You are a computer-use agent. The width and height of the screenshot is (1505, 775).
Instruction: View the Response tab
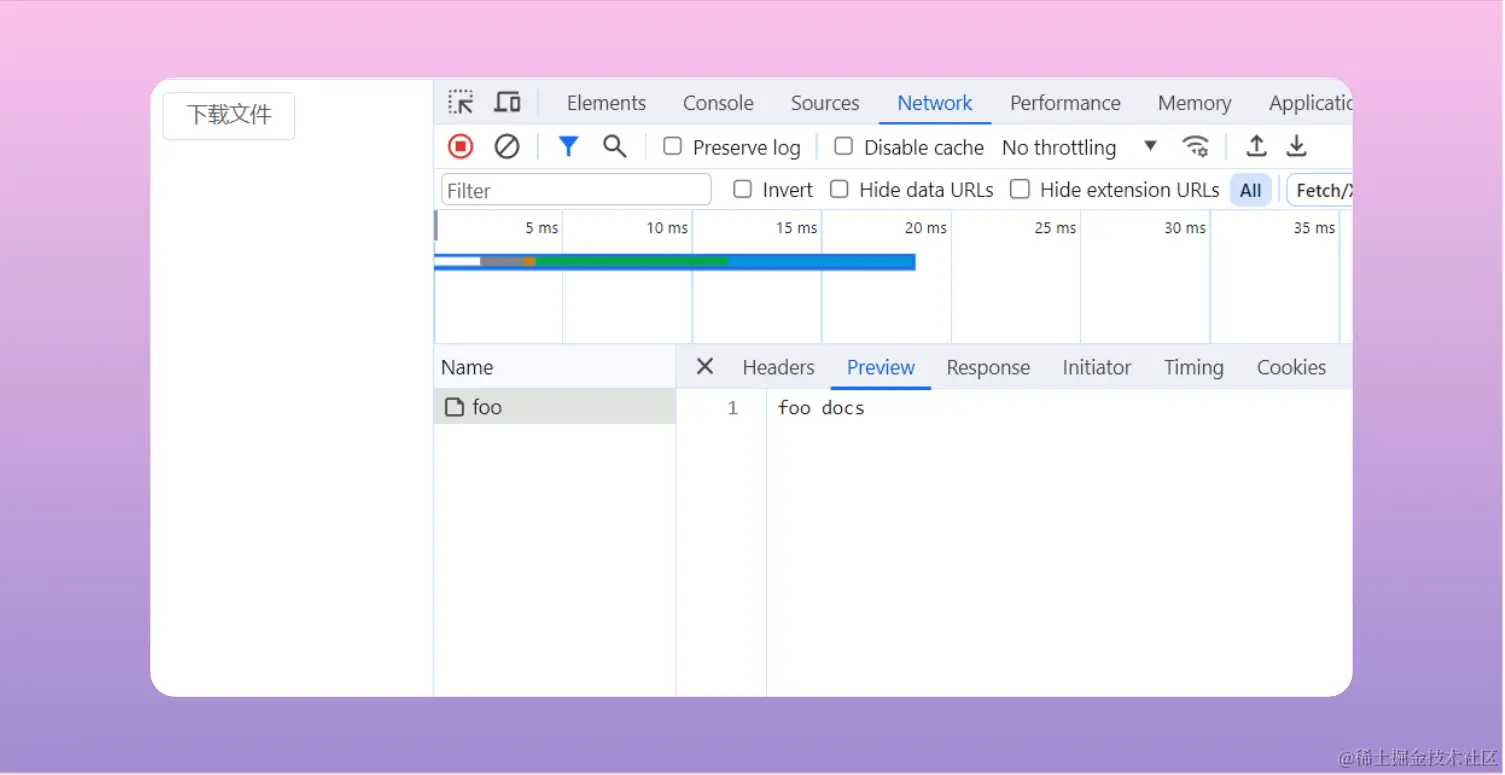tap(988, 368)
